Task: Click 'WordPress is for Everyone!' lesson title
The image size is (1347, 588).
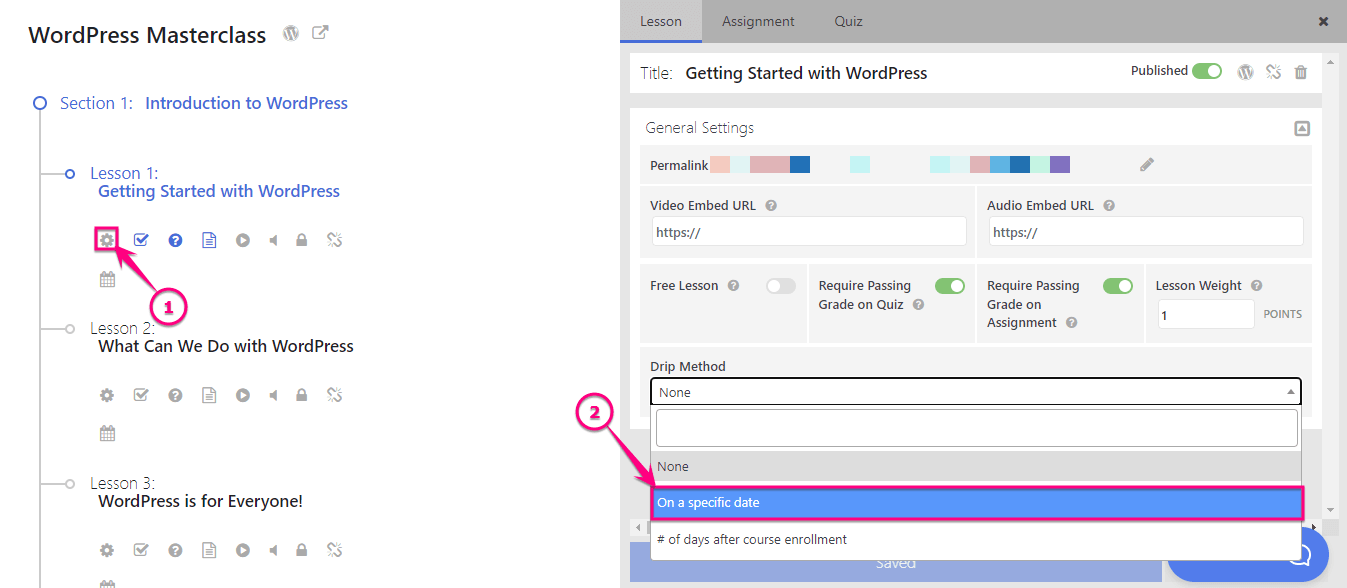Action: point(200,501)
